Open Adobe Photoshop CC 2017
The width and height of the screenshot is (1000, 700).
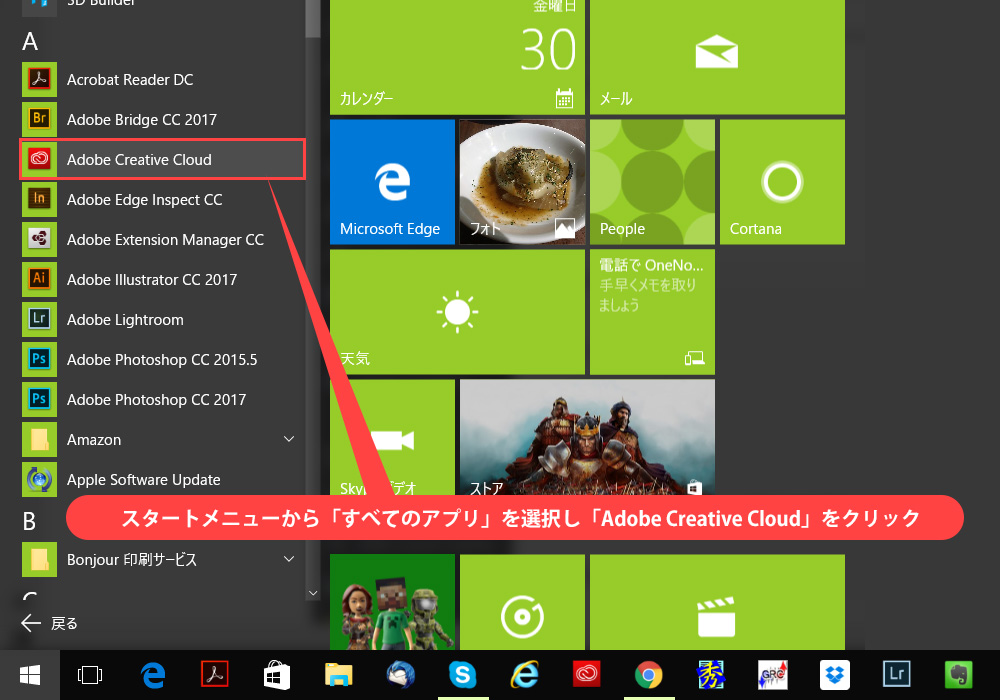click(163, 400)
